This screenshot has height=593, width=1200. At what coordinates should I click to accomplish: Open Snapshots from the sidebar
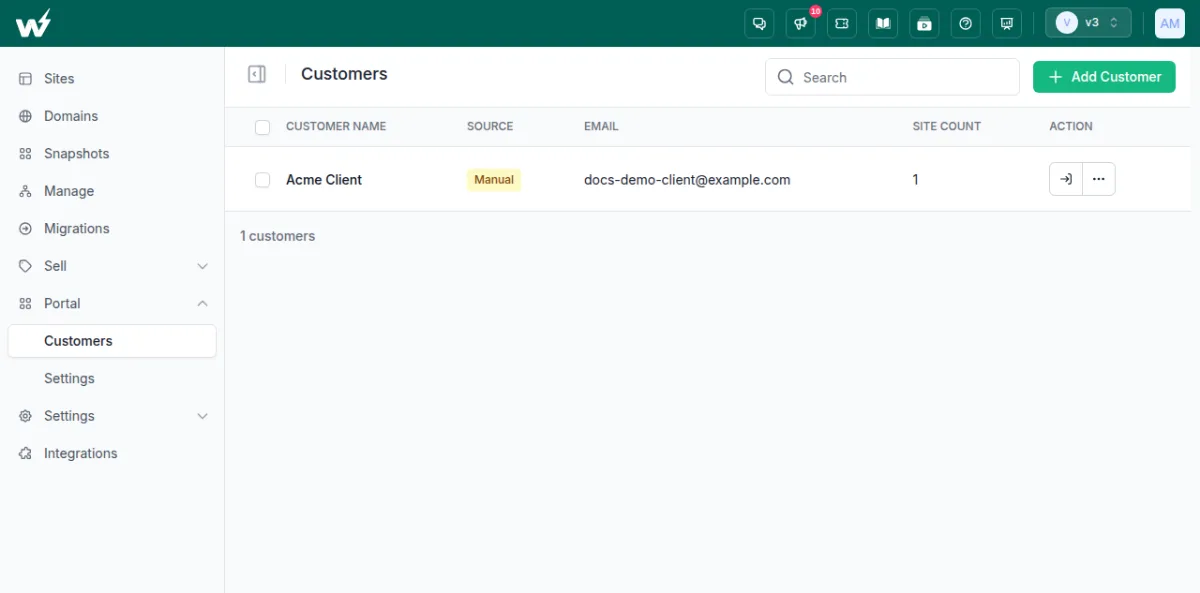[112, 153]
